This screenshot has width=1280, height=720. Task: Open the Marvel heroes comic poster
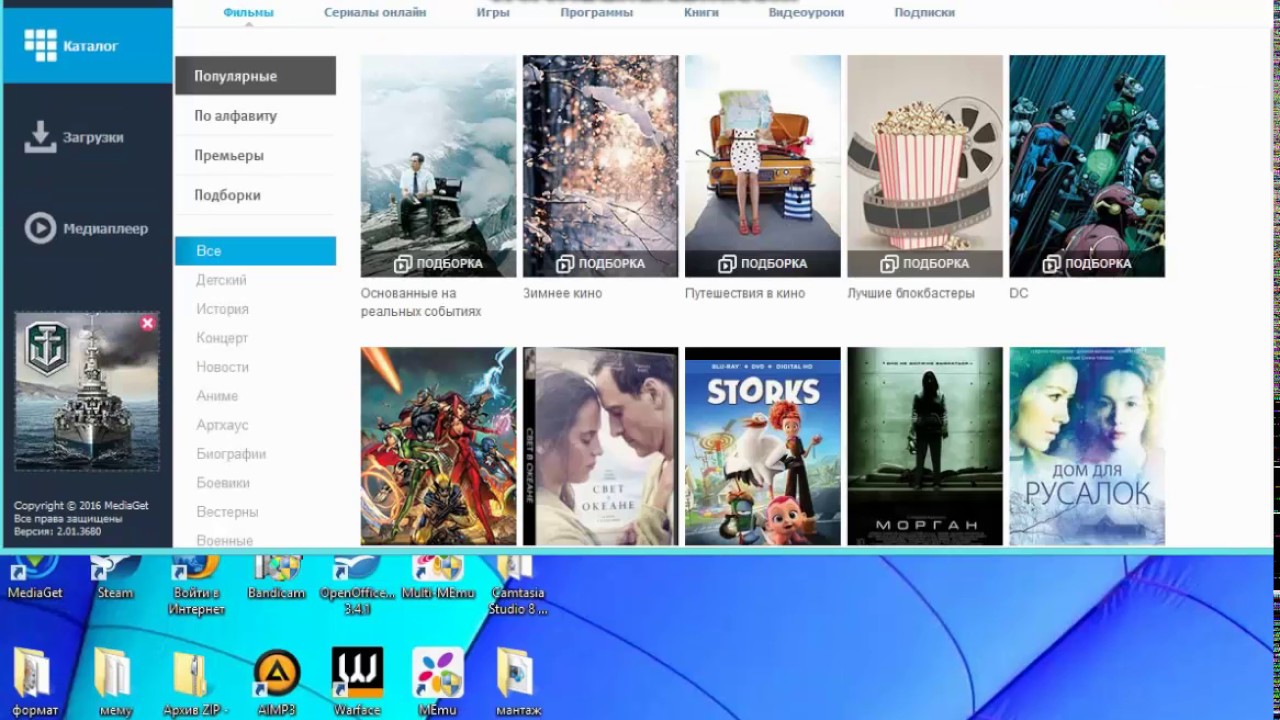pos(438,446)
